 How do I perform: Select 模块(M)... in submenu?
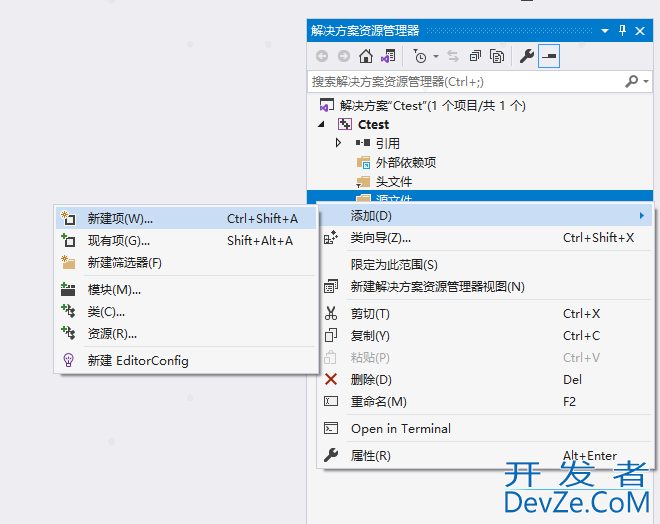(186, 290)
